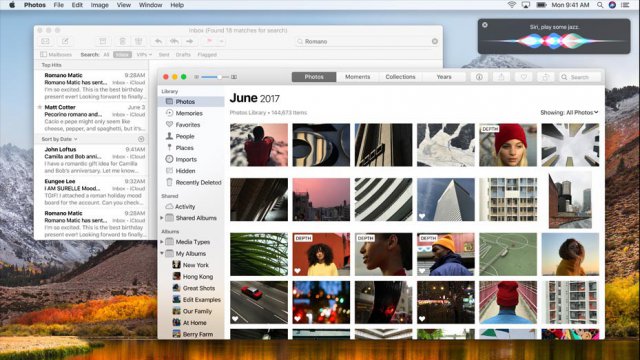Image resolution: width=640 pixels, height=360 pixels.
Task: Open the Sort by Date dropdown
Action: pos(59,139)
